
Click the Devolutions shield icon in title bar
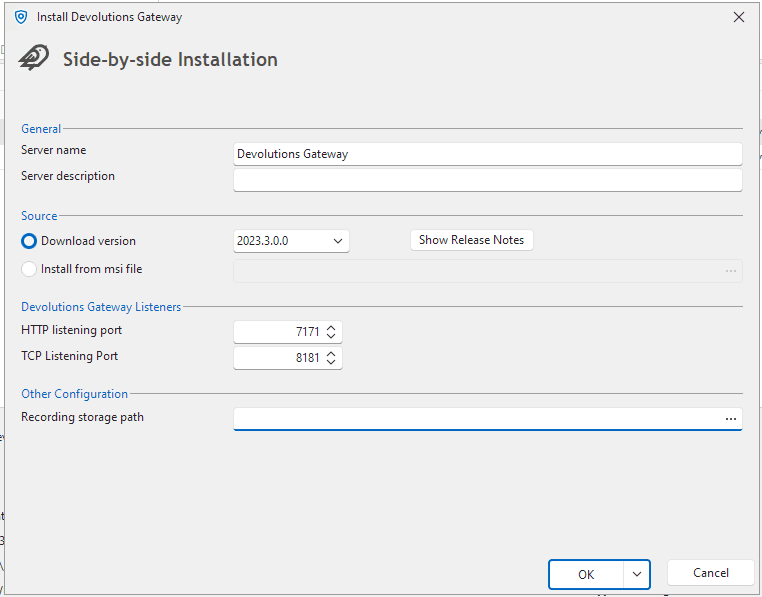point(21,17)
